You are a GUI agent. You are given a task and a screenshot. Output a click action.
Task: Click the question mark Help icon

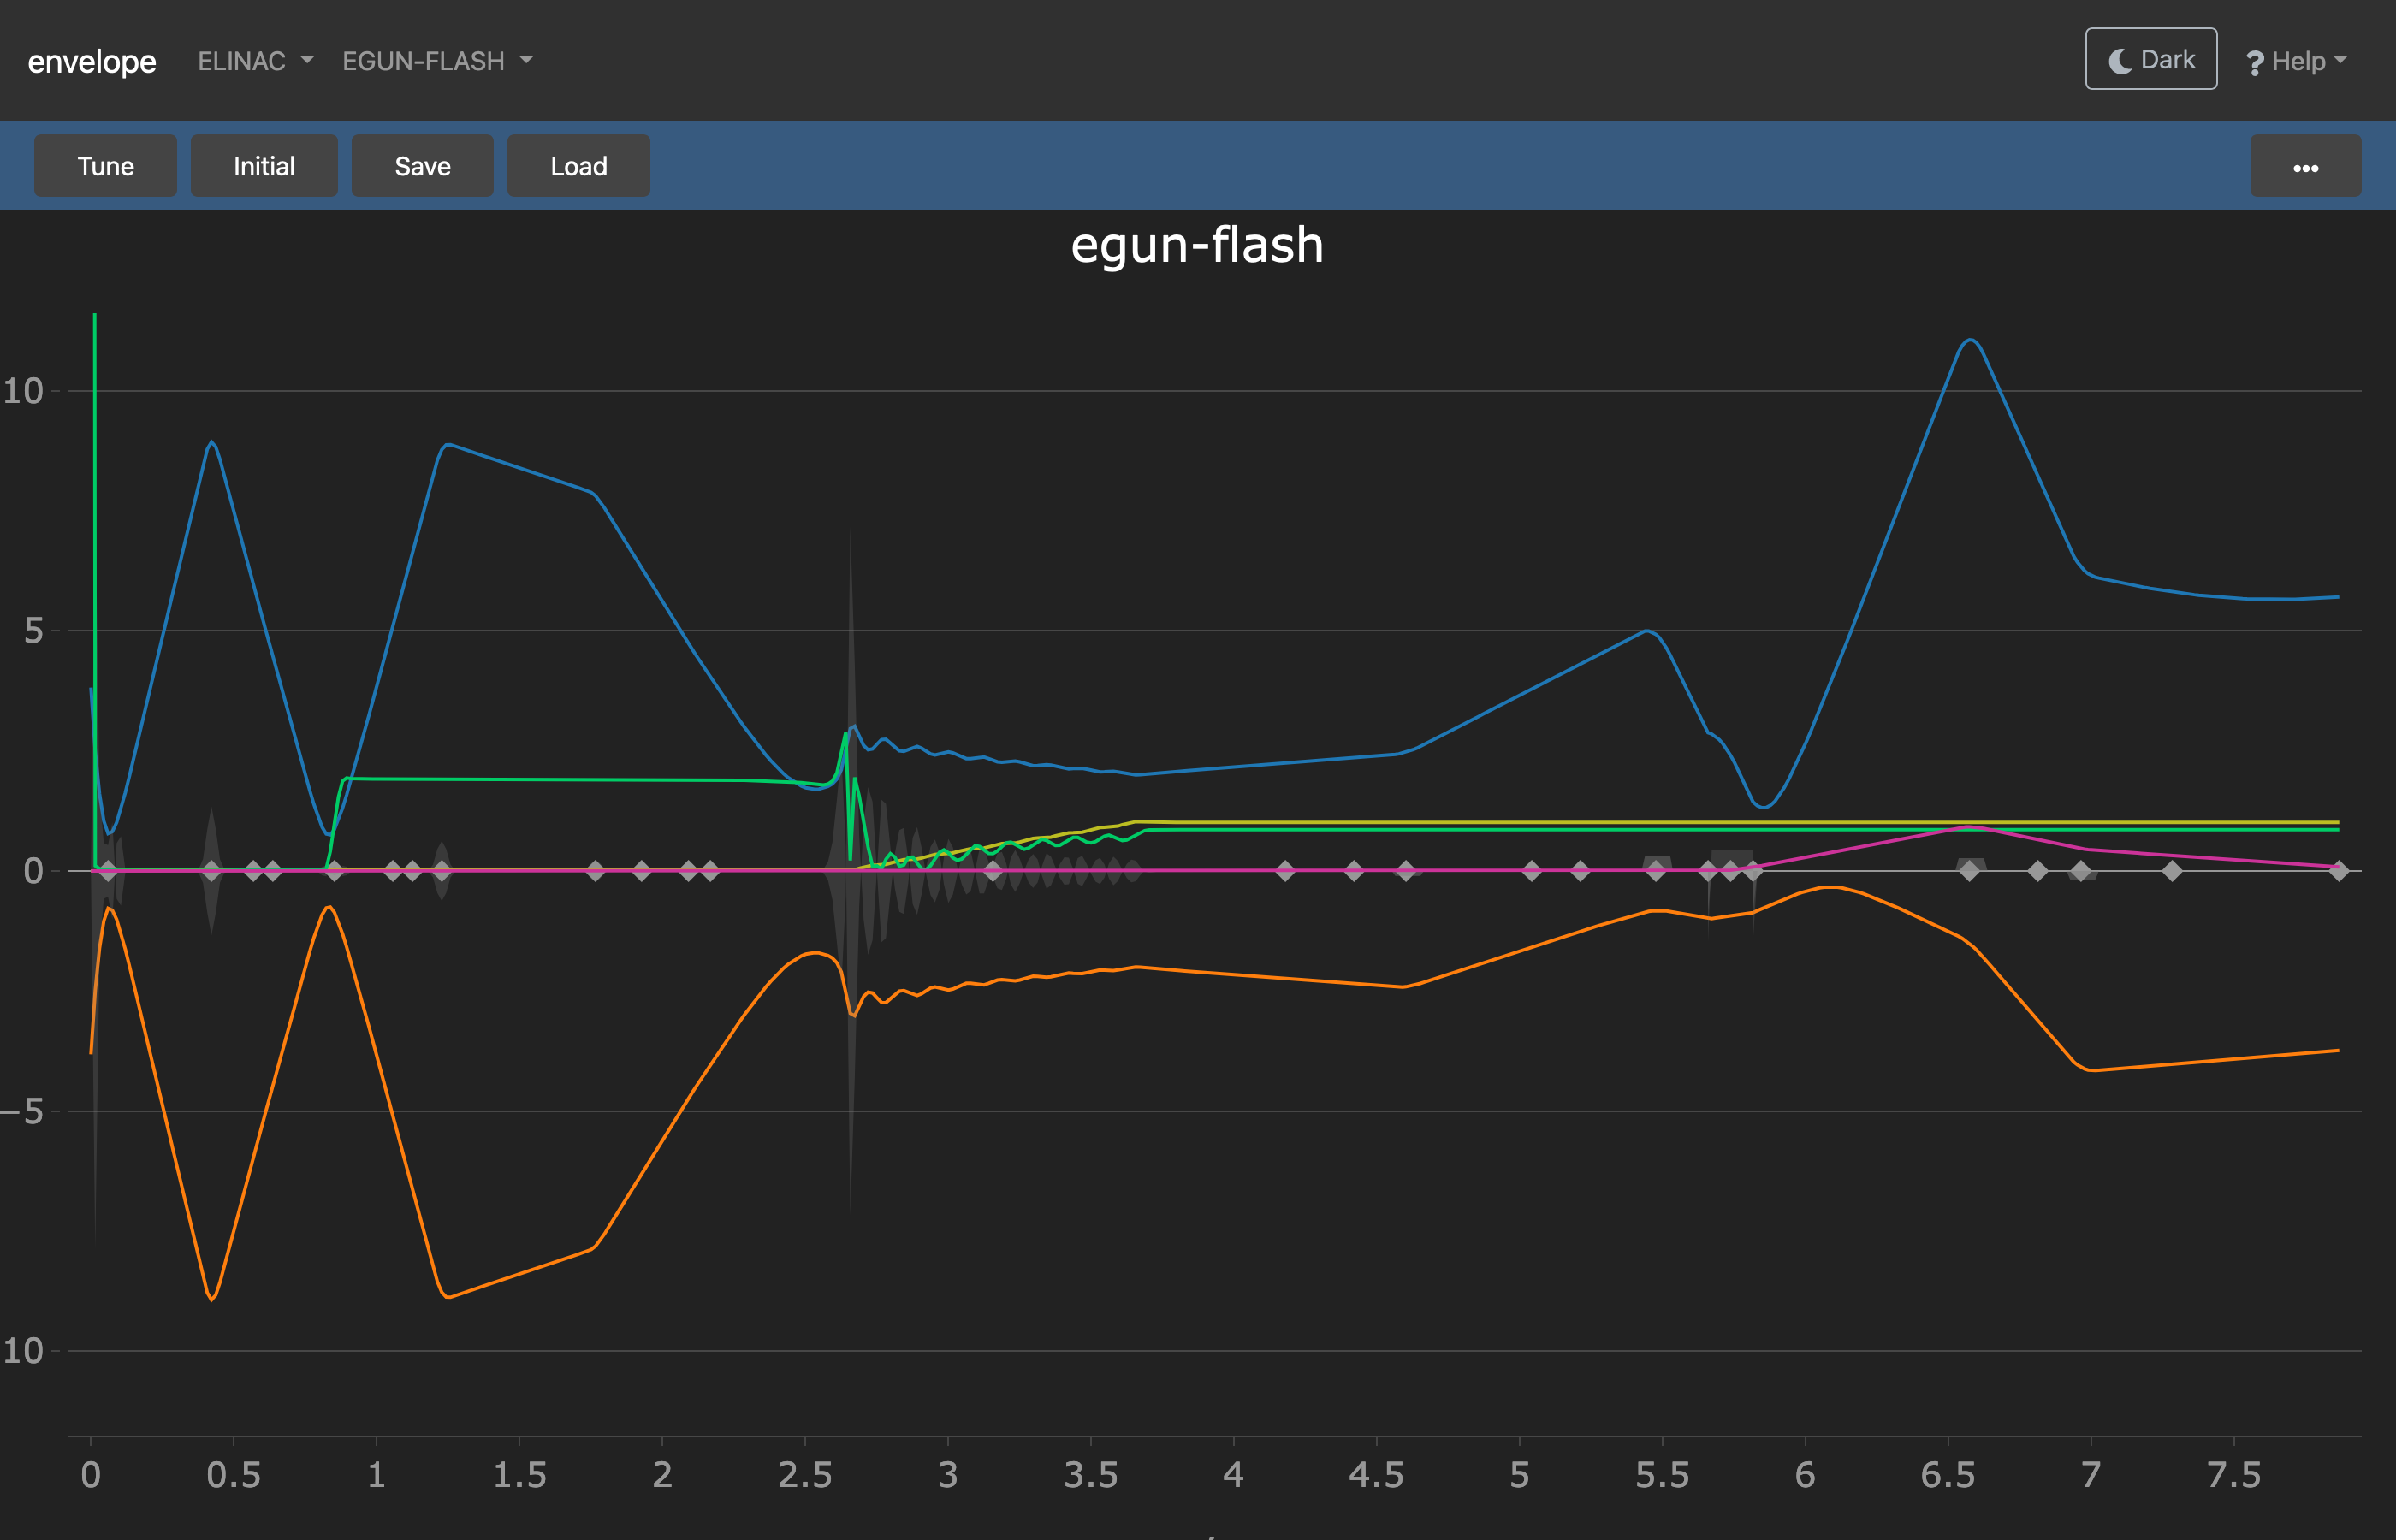pyautogui.click(x=2255, y=63)
